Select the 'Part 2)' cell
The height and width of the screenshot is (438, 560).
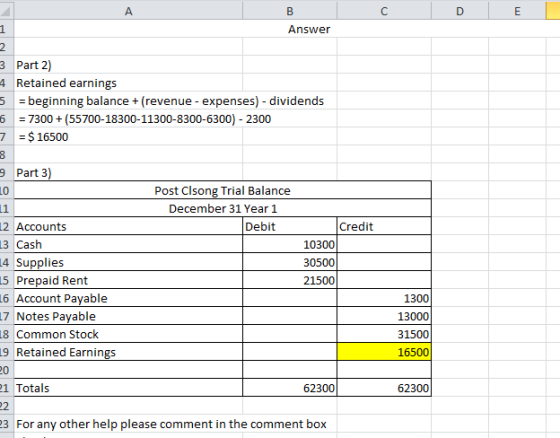128,65
